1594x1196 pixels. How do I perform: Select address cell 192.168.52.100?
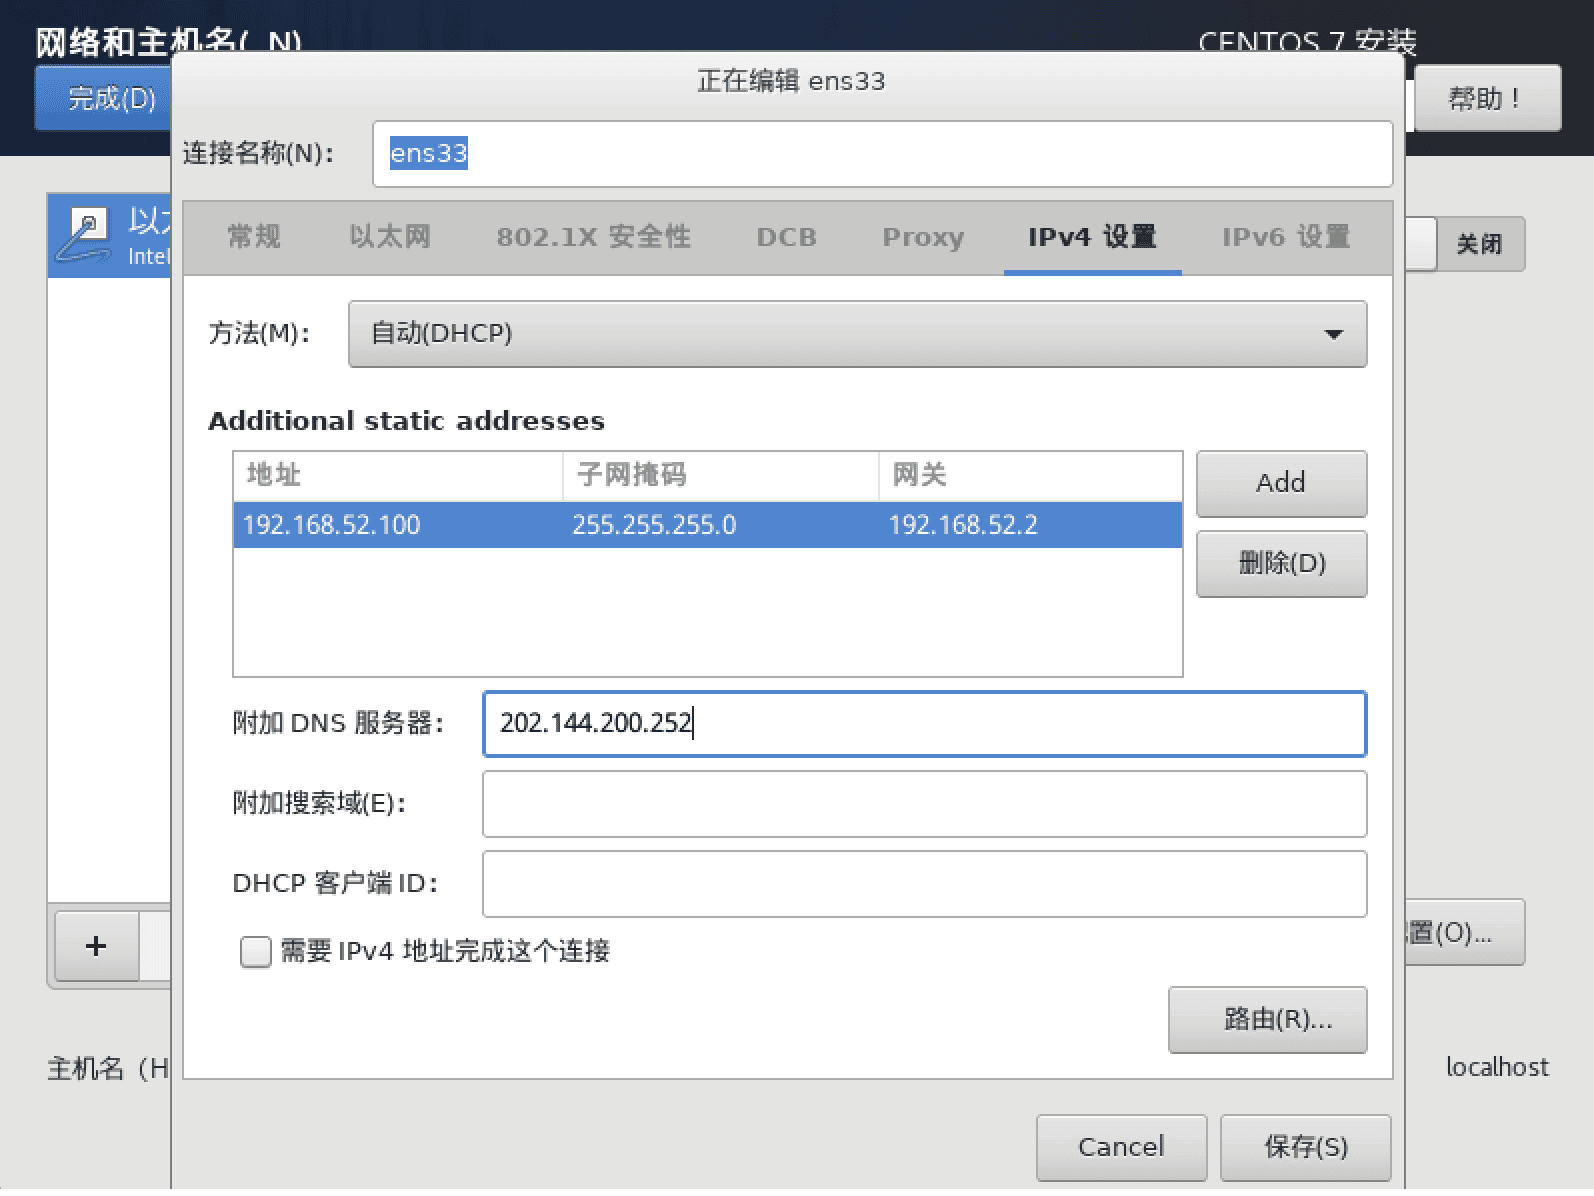click(332, 525)
